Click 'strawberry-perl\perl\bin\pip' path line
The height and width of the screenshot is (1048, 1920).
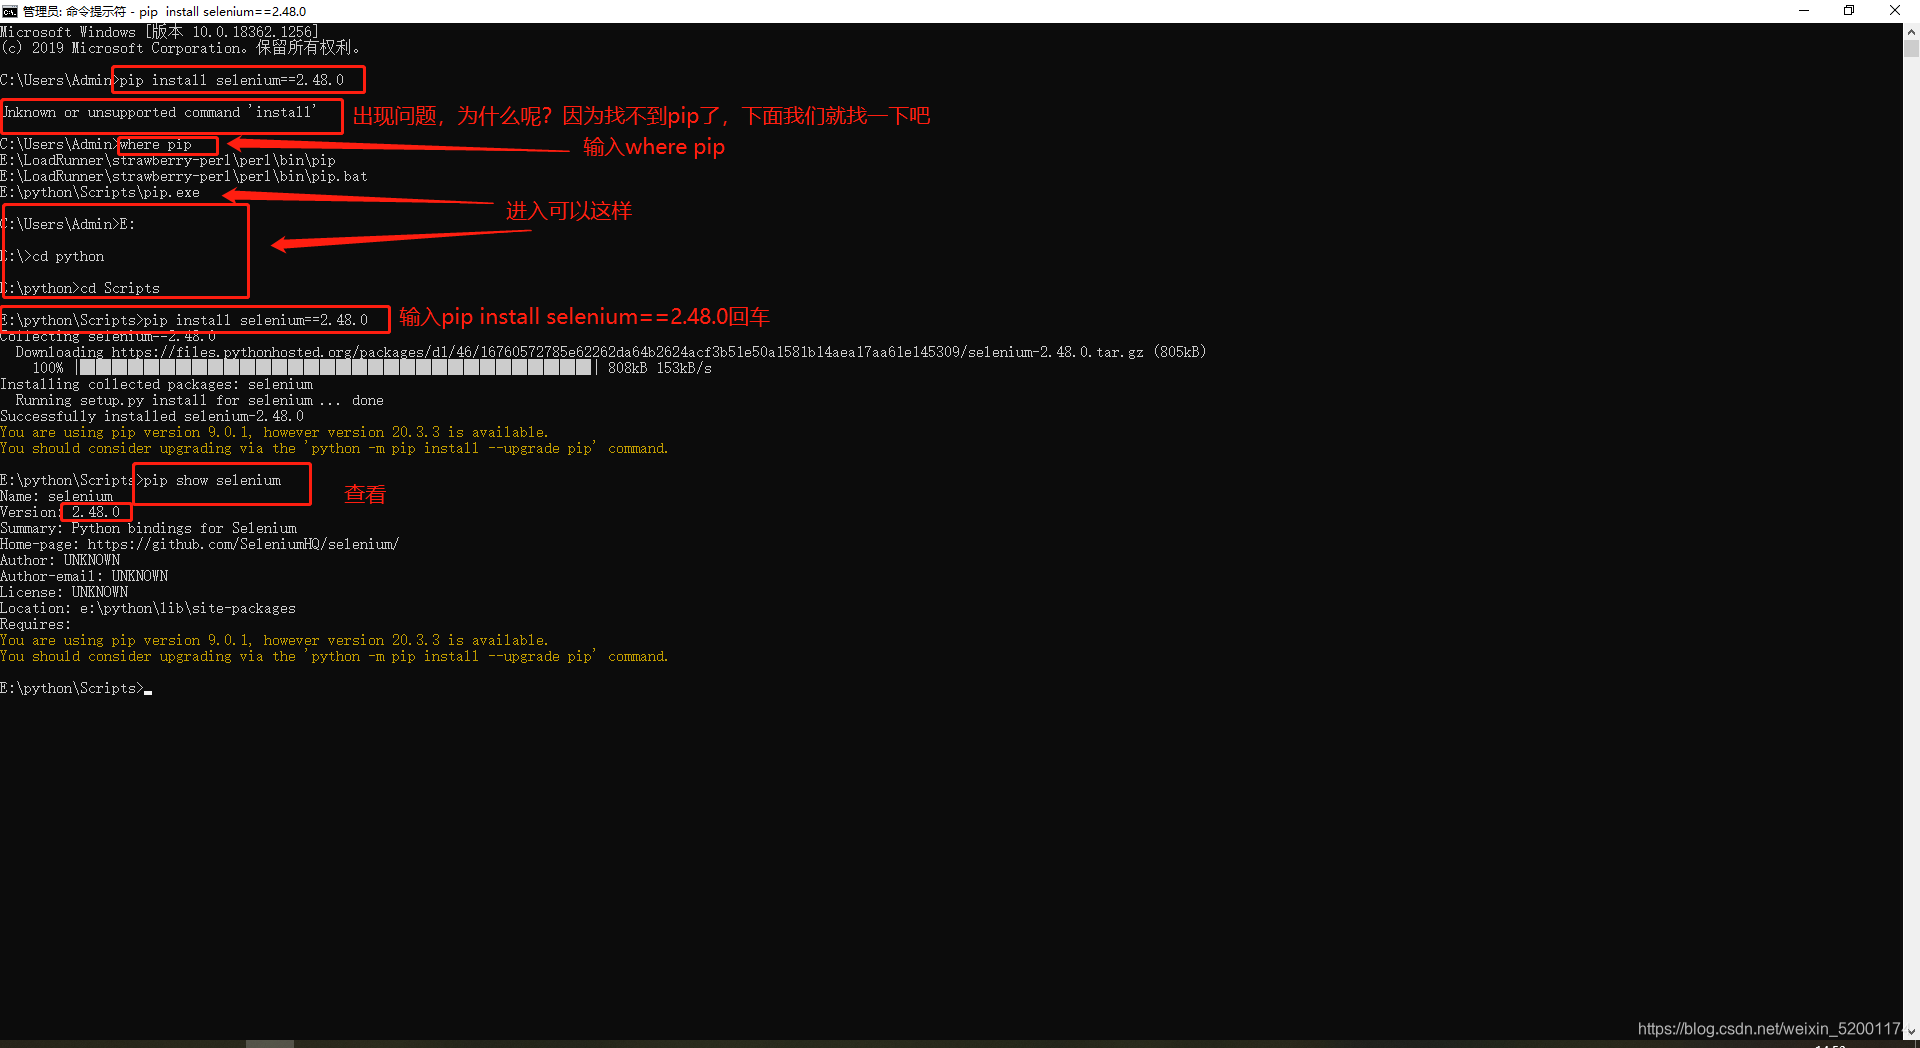pos(168,160)
